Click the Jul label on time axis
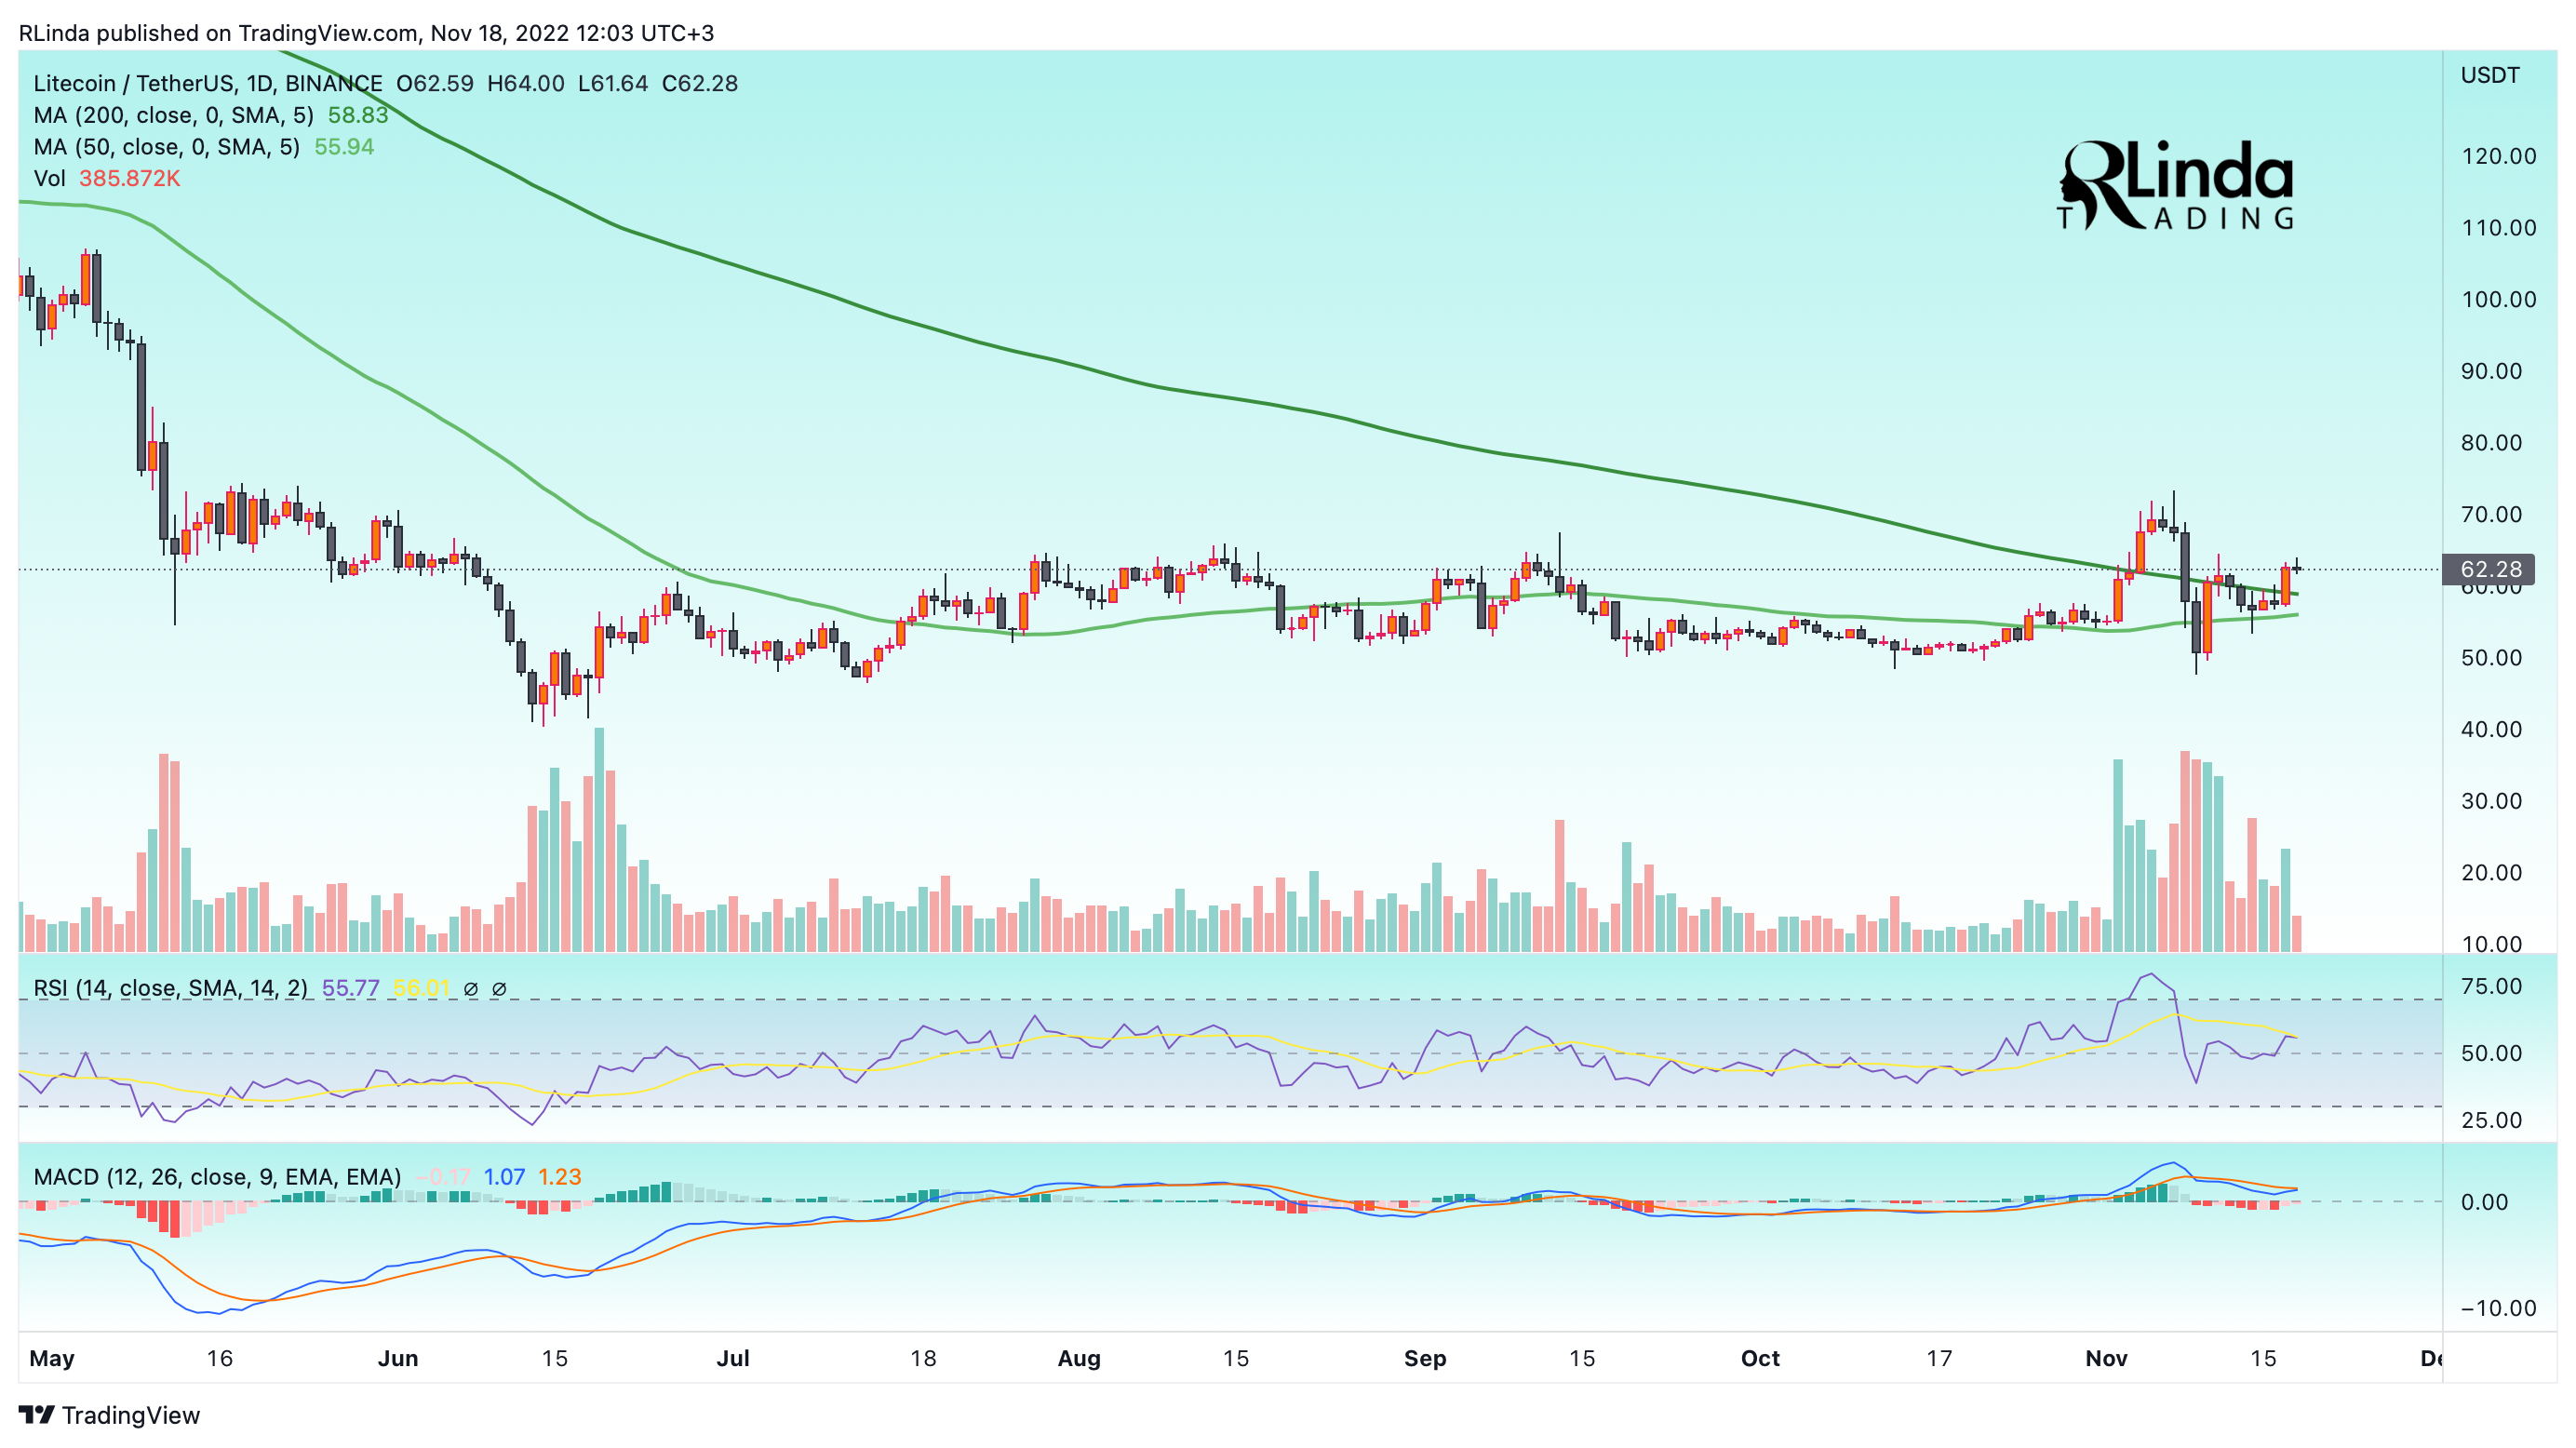2576x1448 pixels. (733, 1359)
